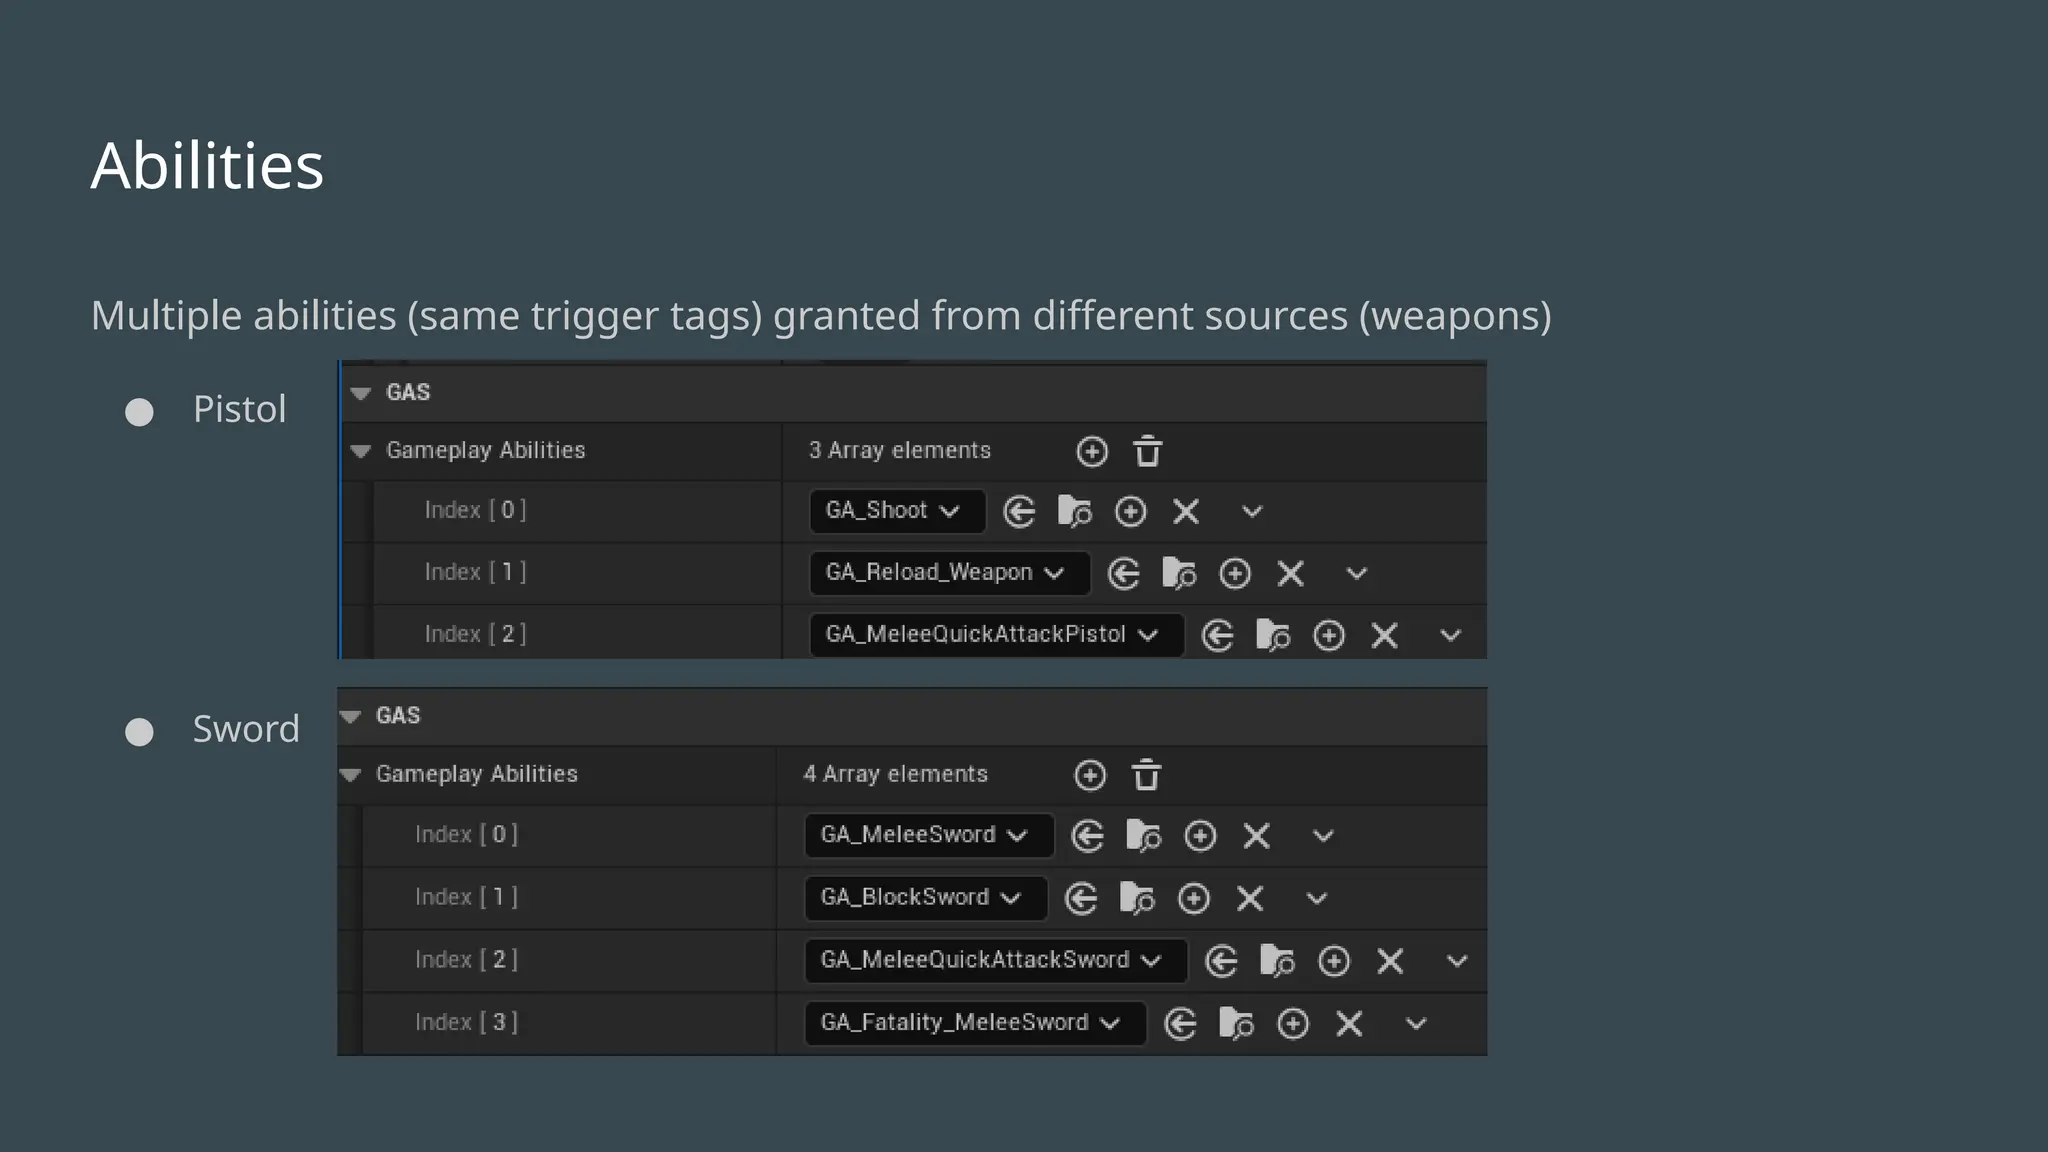This screenshot has width=2048, height=1152.
Task: Use selected asset arrow for GA_MeleeQuickAttackSword
Action: 1222,962
